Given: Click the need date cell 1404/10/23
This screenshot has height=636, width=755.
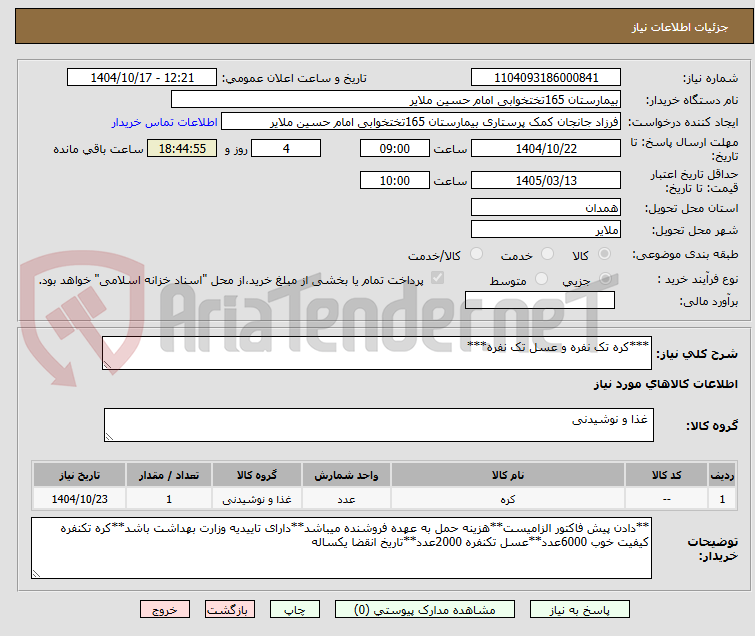Looking at the screenshot, I should pyautogui.click(x=79, y=499).
